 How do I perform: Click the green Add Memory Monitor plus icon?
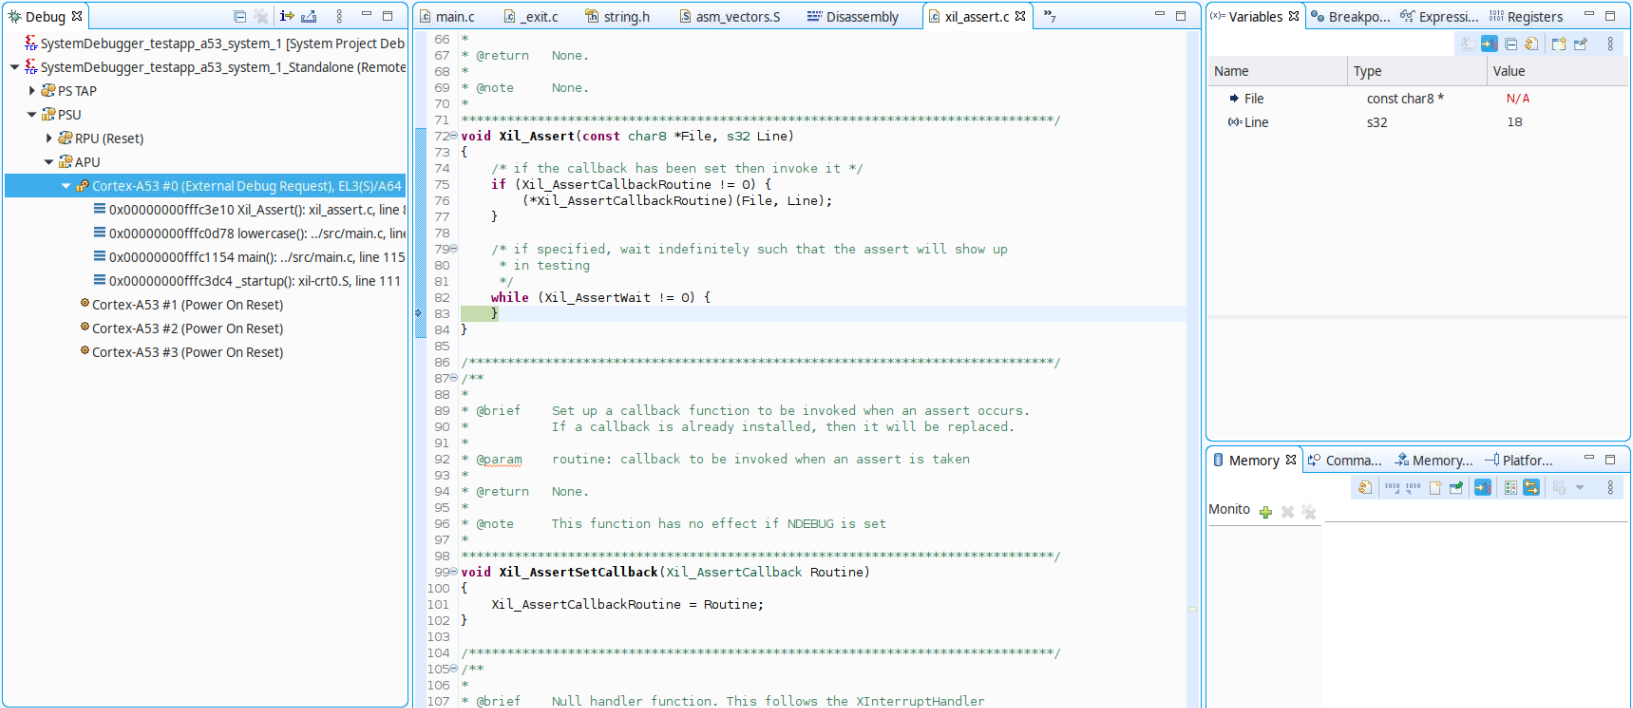1265,512
